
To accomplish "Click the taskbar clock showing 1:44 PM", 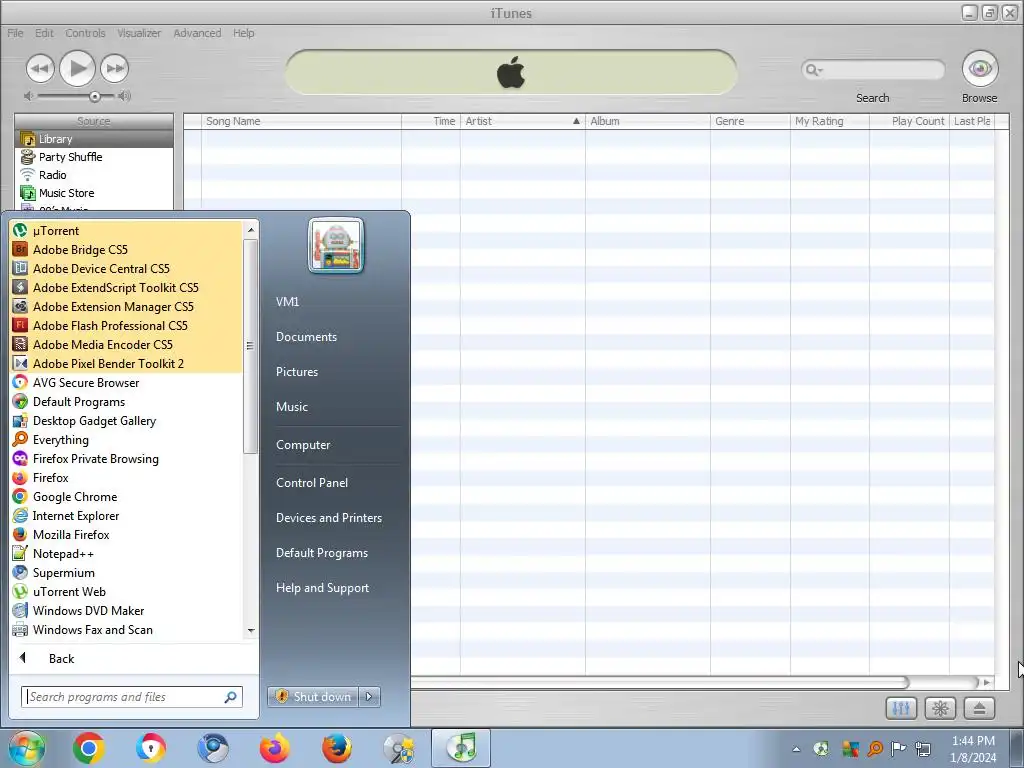I will tap(973, 749).
